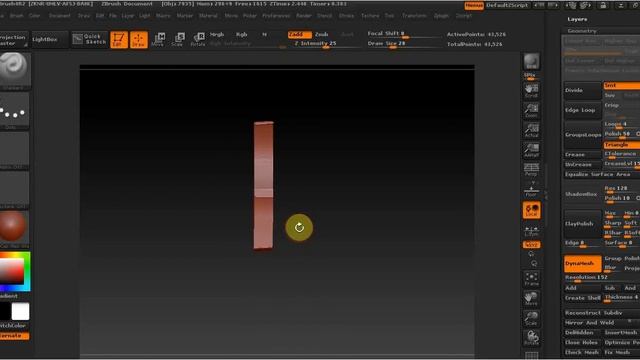
Task: Toggle the Triangle option
Action: 621,145
